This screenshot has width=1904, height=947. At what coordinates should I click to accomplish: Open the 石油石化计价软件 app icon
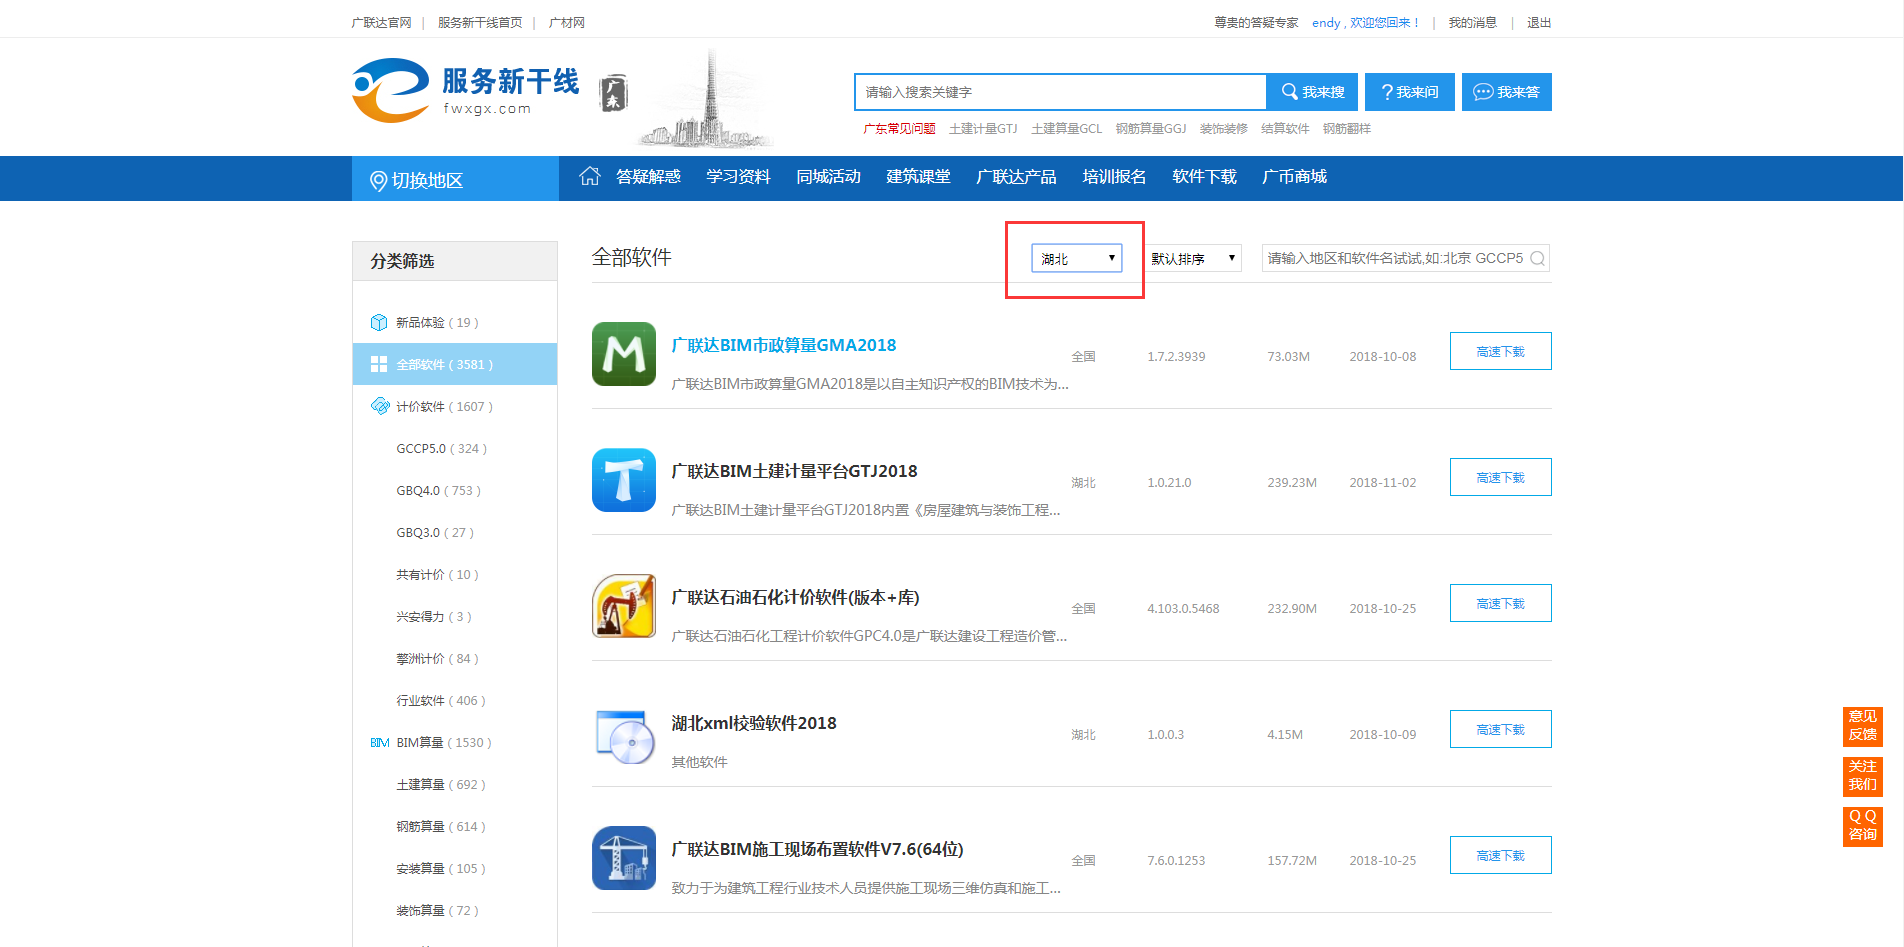click(x=624, y=606)
